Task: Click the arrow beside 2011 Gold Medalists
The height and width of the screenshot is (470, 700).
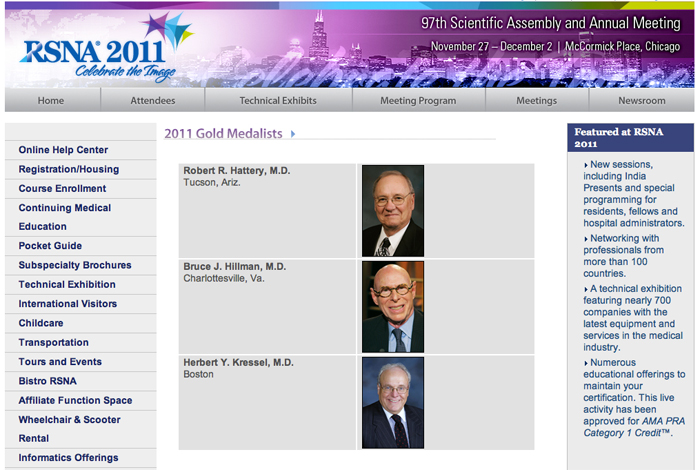Action: 293,133
